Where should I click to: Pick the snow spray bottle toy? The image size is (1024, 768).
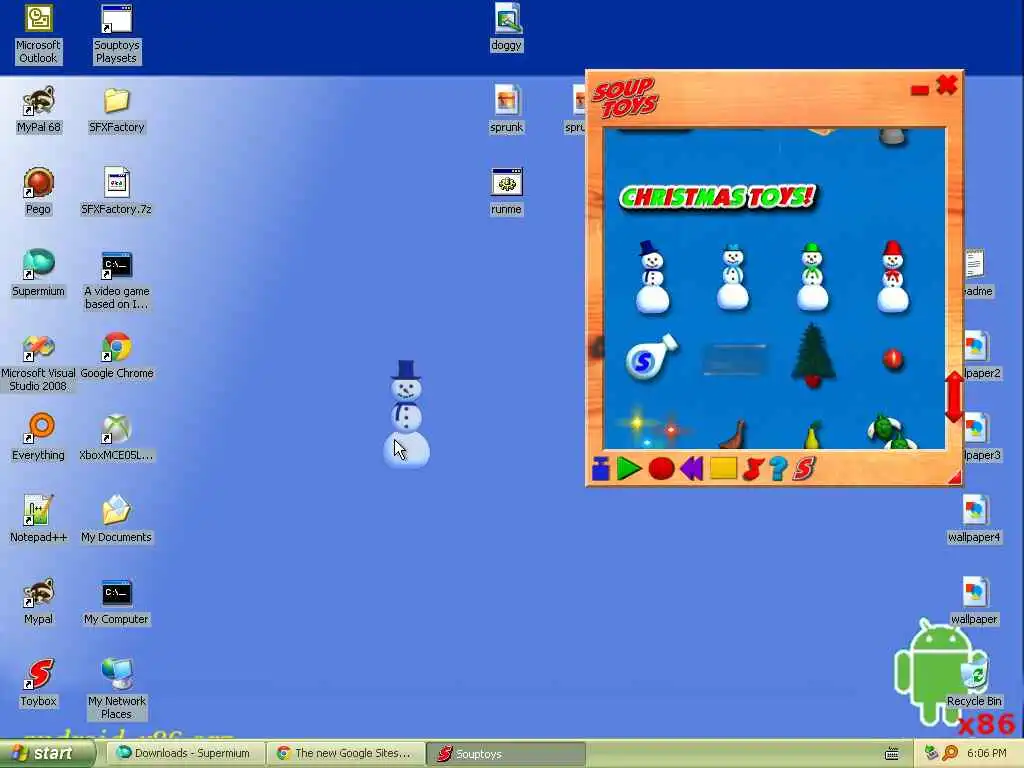pos(651,357)
